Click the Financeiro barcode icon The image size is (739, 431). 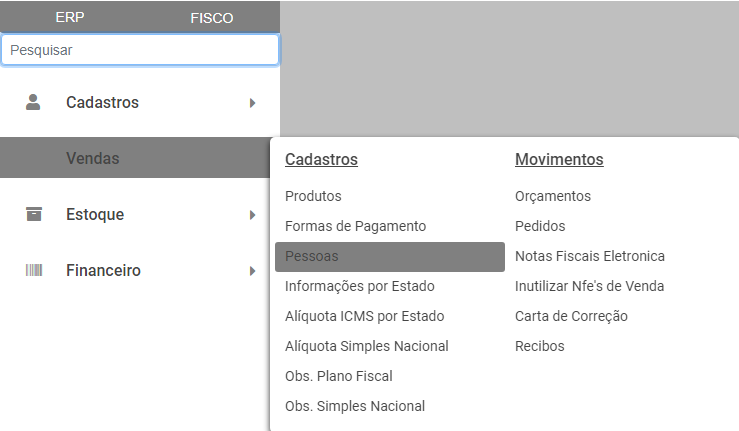coord(34,270)
